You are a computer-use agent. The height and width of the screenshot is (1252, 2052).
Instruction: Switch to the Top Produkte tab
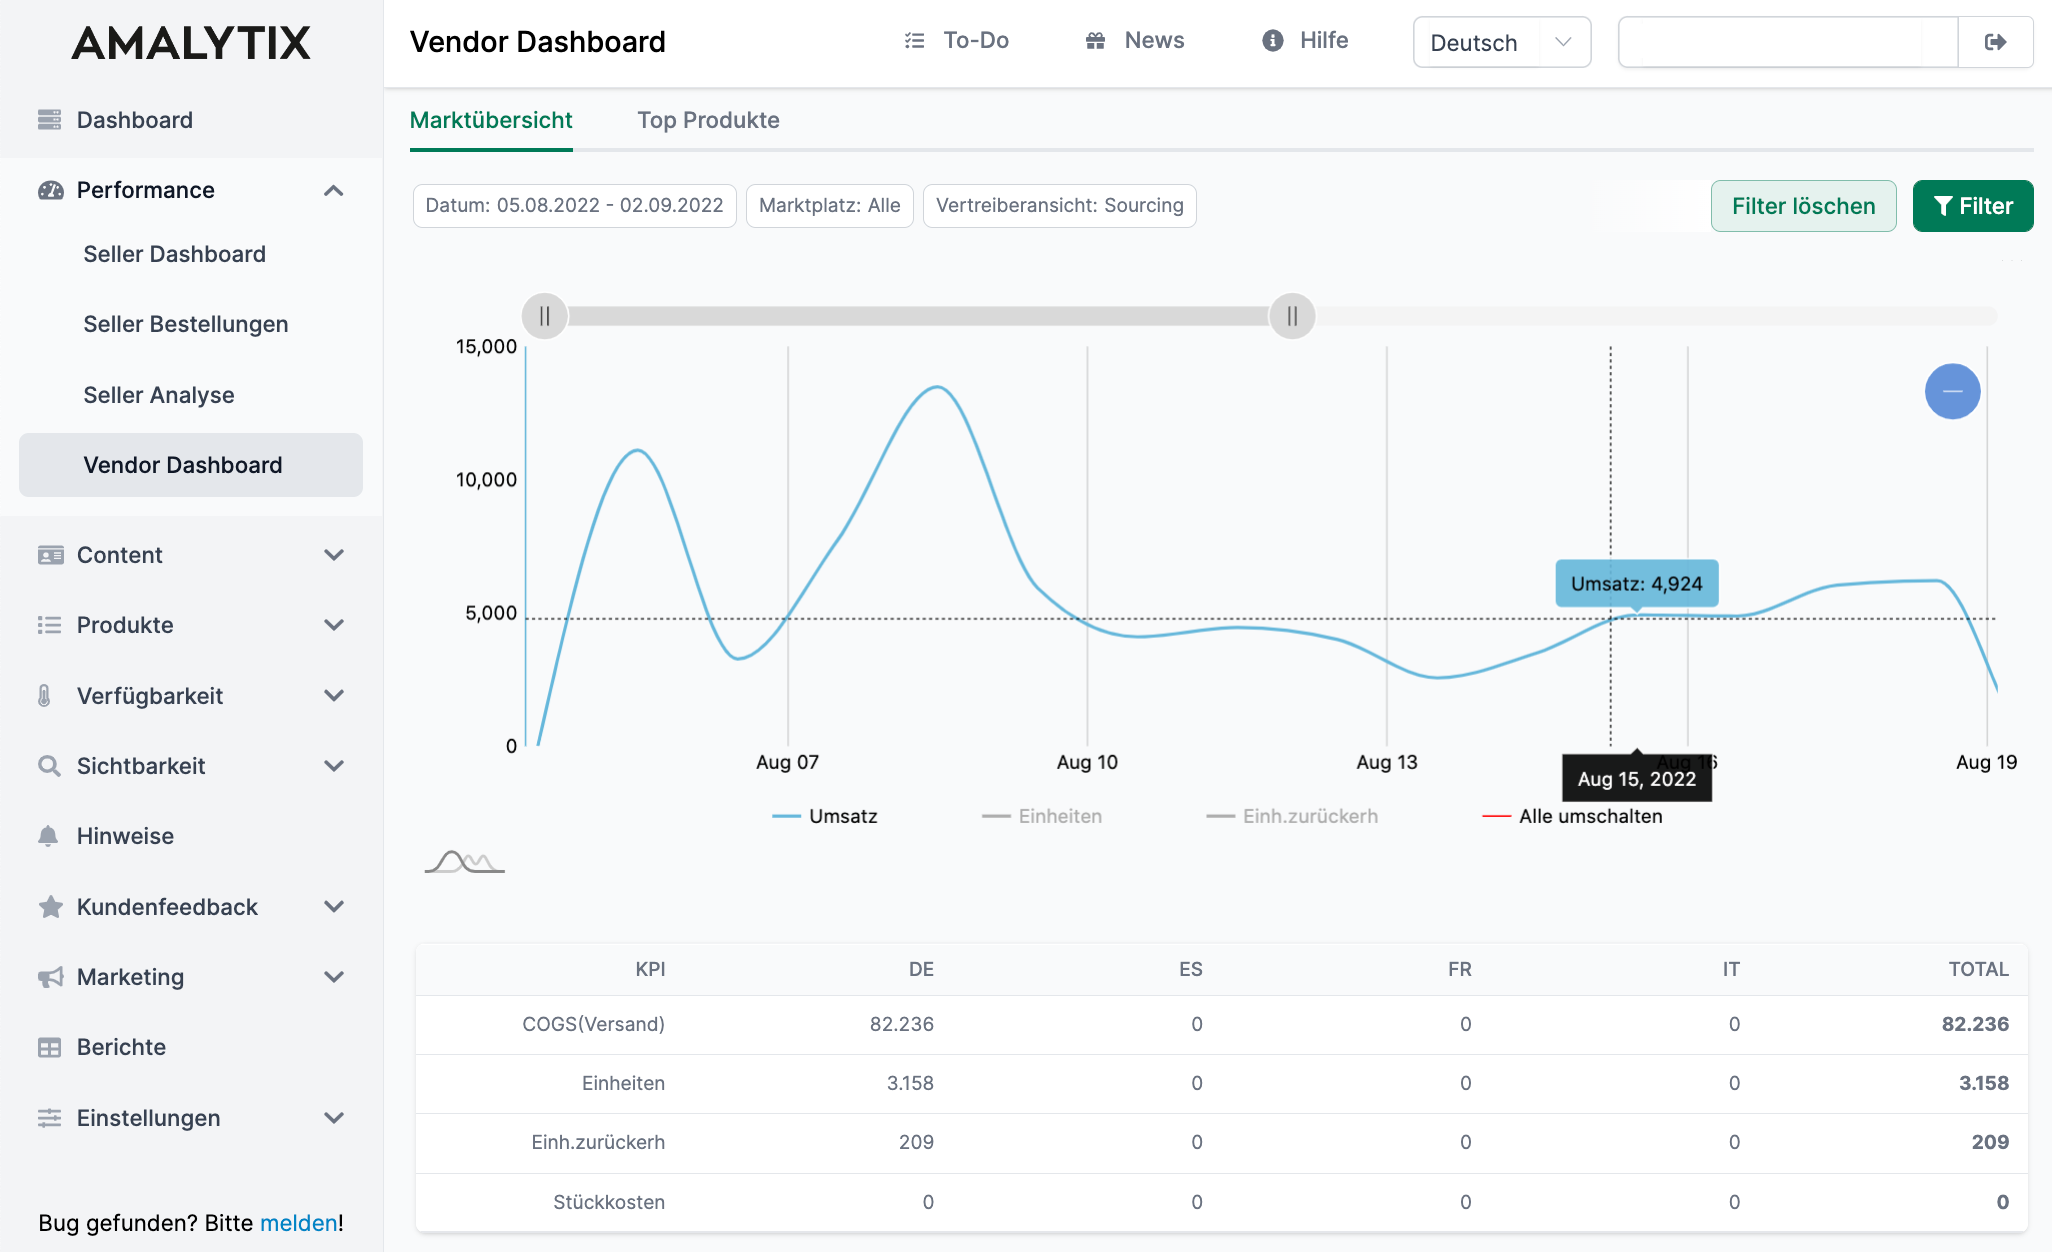click(708, 120)
